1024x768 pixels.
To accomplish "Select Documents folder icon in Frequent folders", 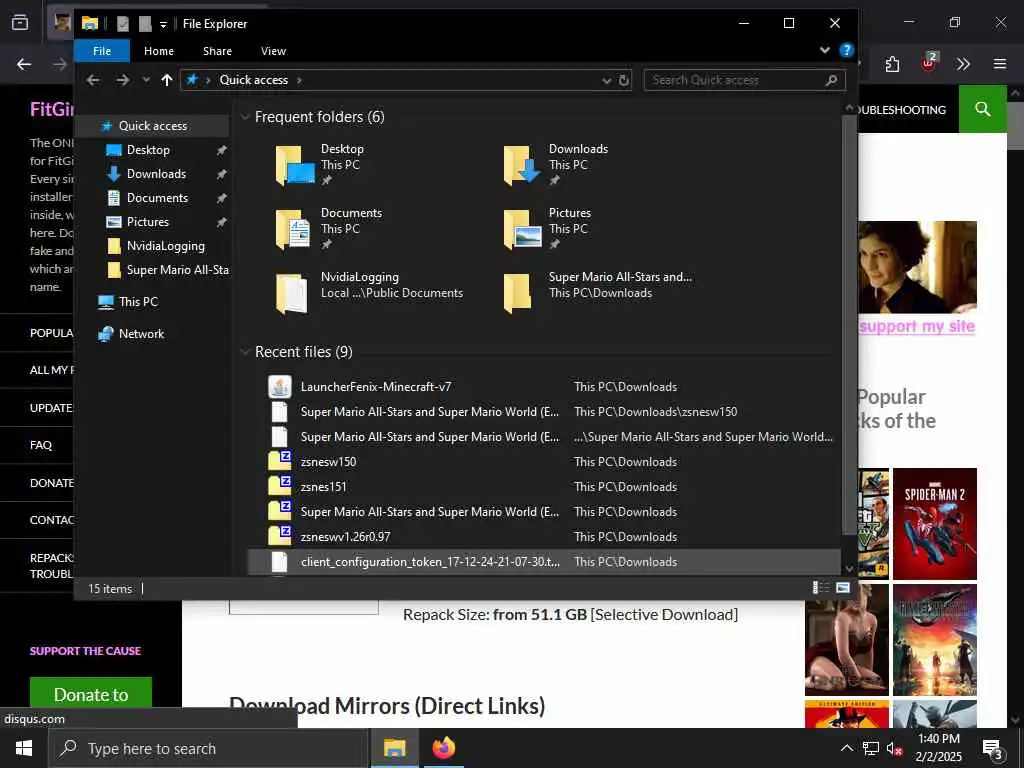I will click(x=294, y=229).
